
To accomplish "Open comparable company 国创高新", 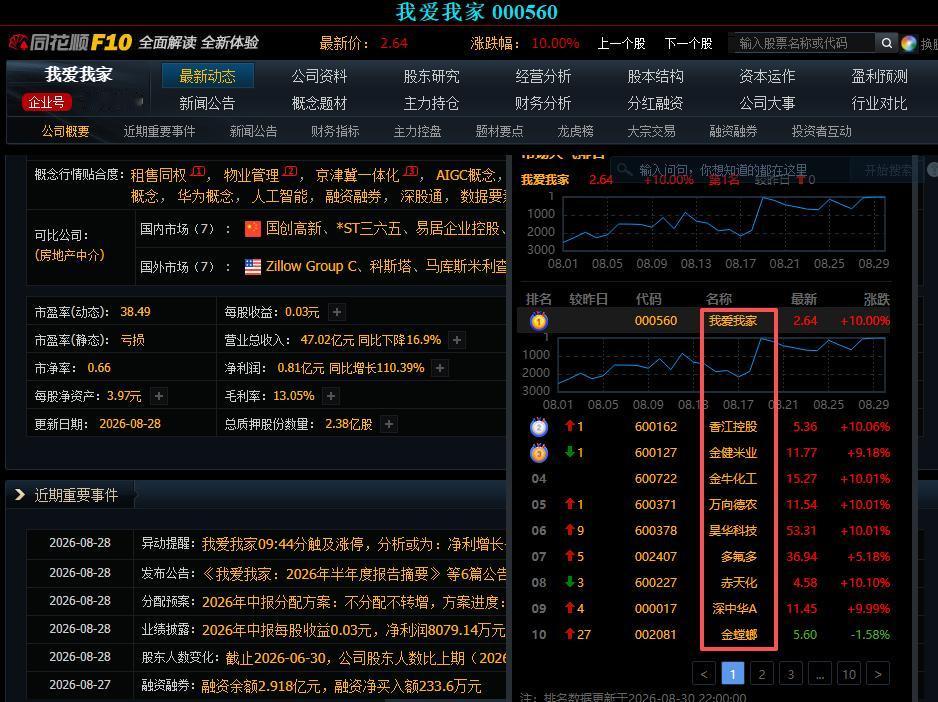I will coord(294,229).
